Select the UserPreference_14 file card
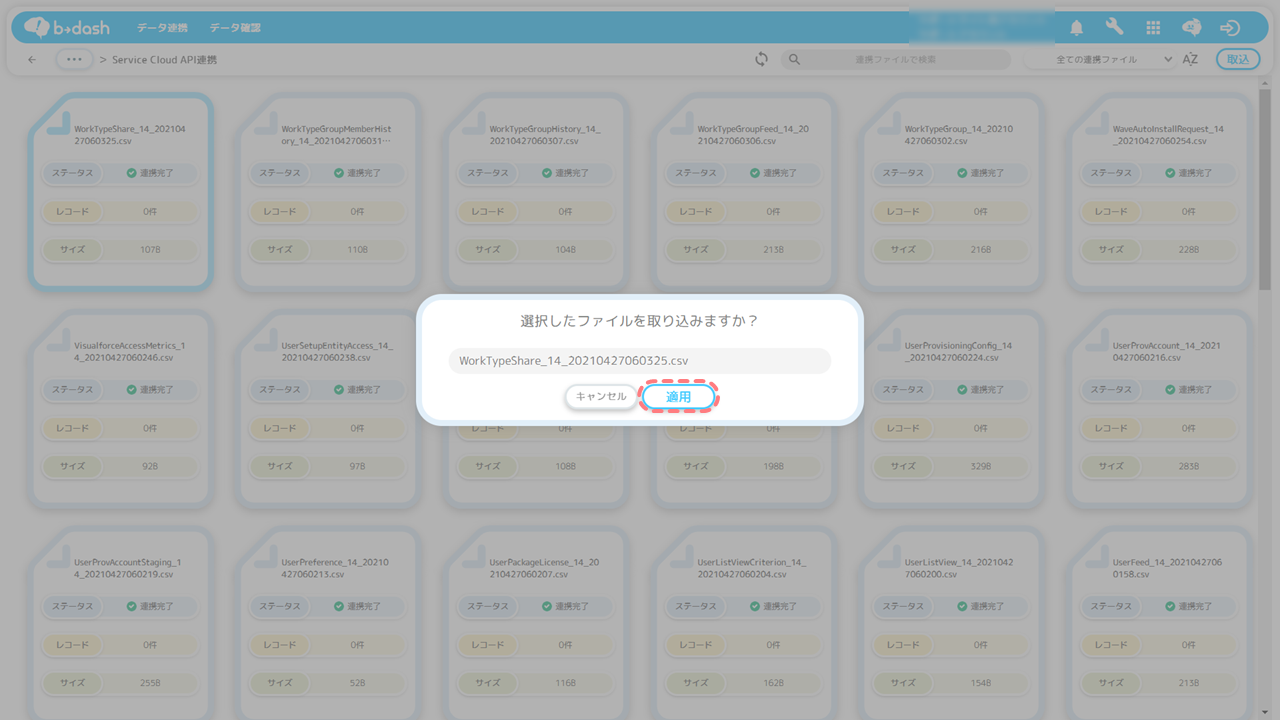 tap(329, 624)
